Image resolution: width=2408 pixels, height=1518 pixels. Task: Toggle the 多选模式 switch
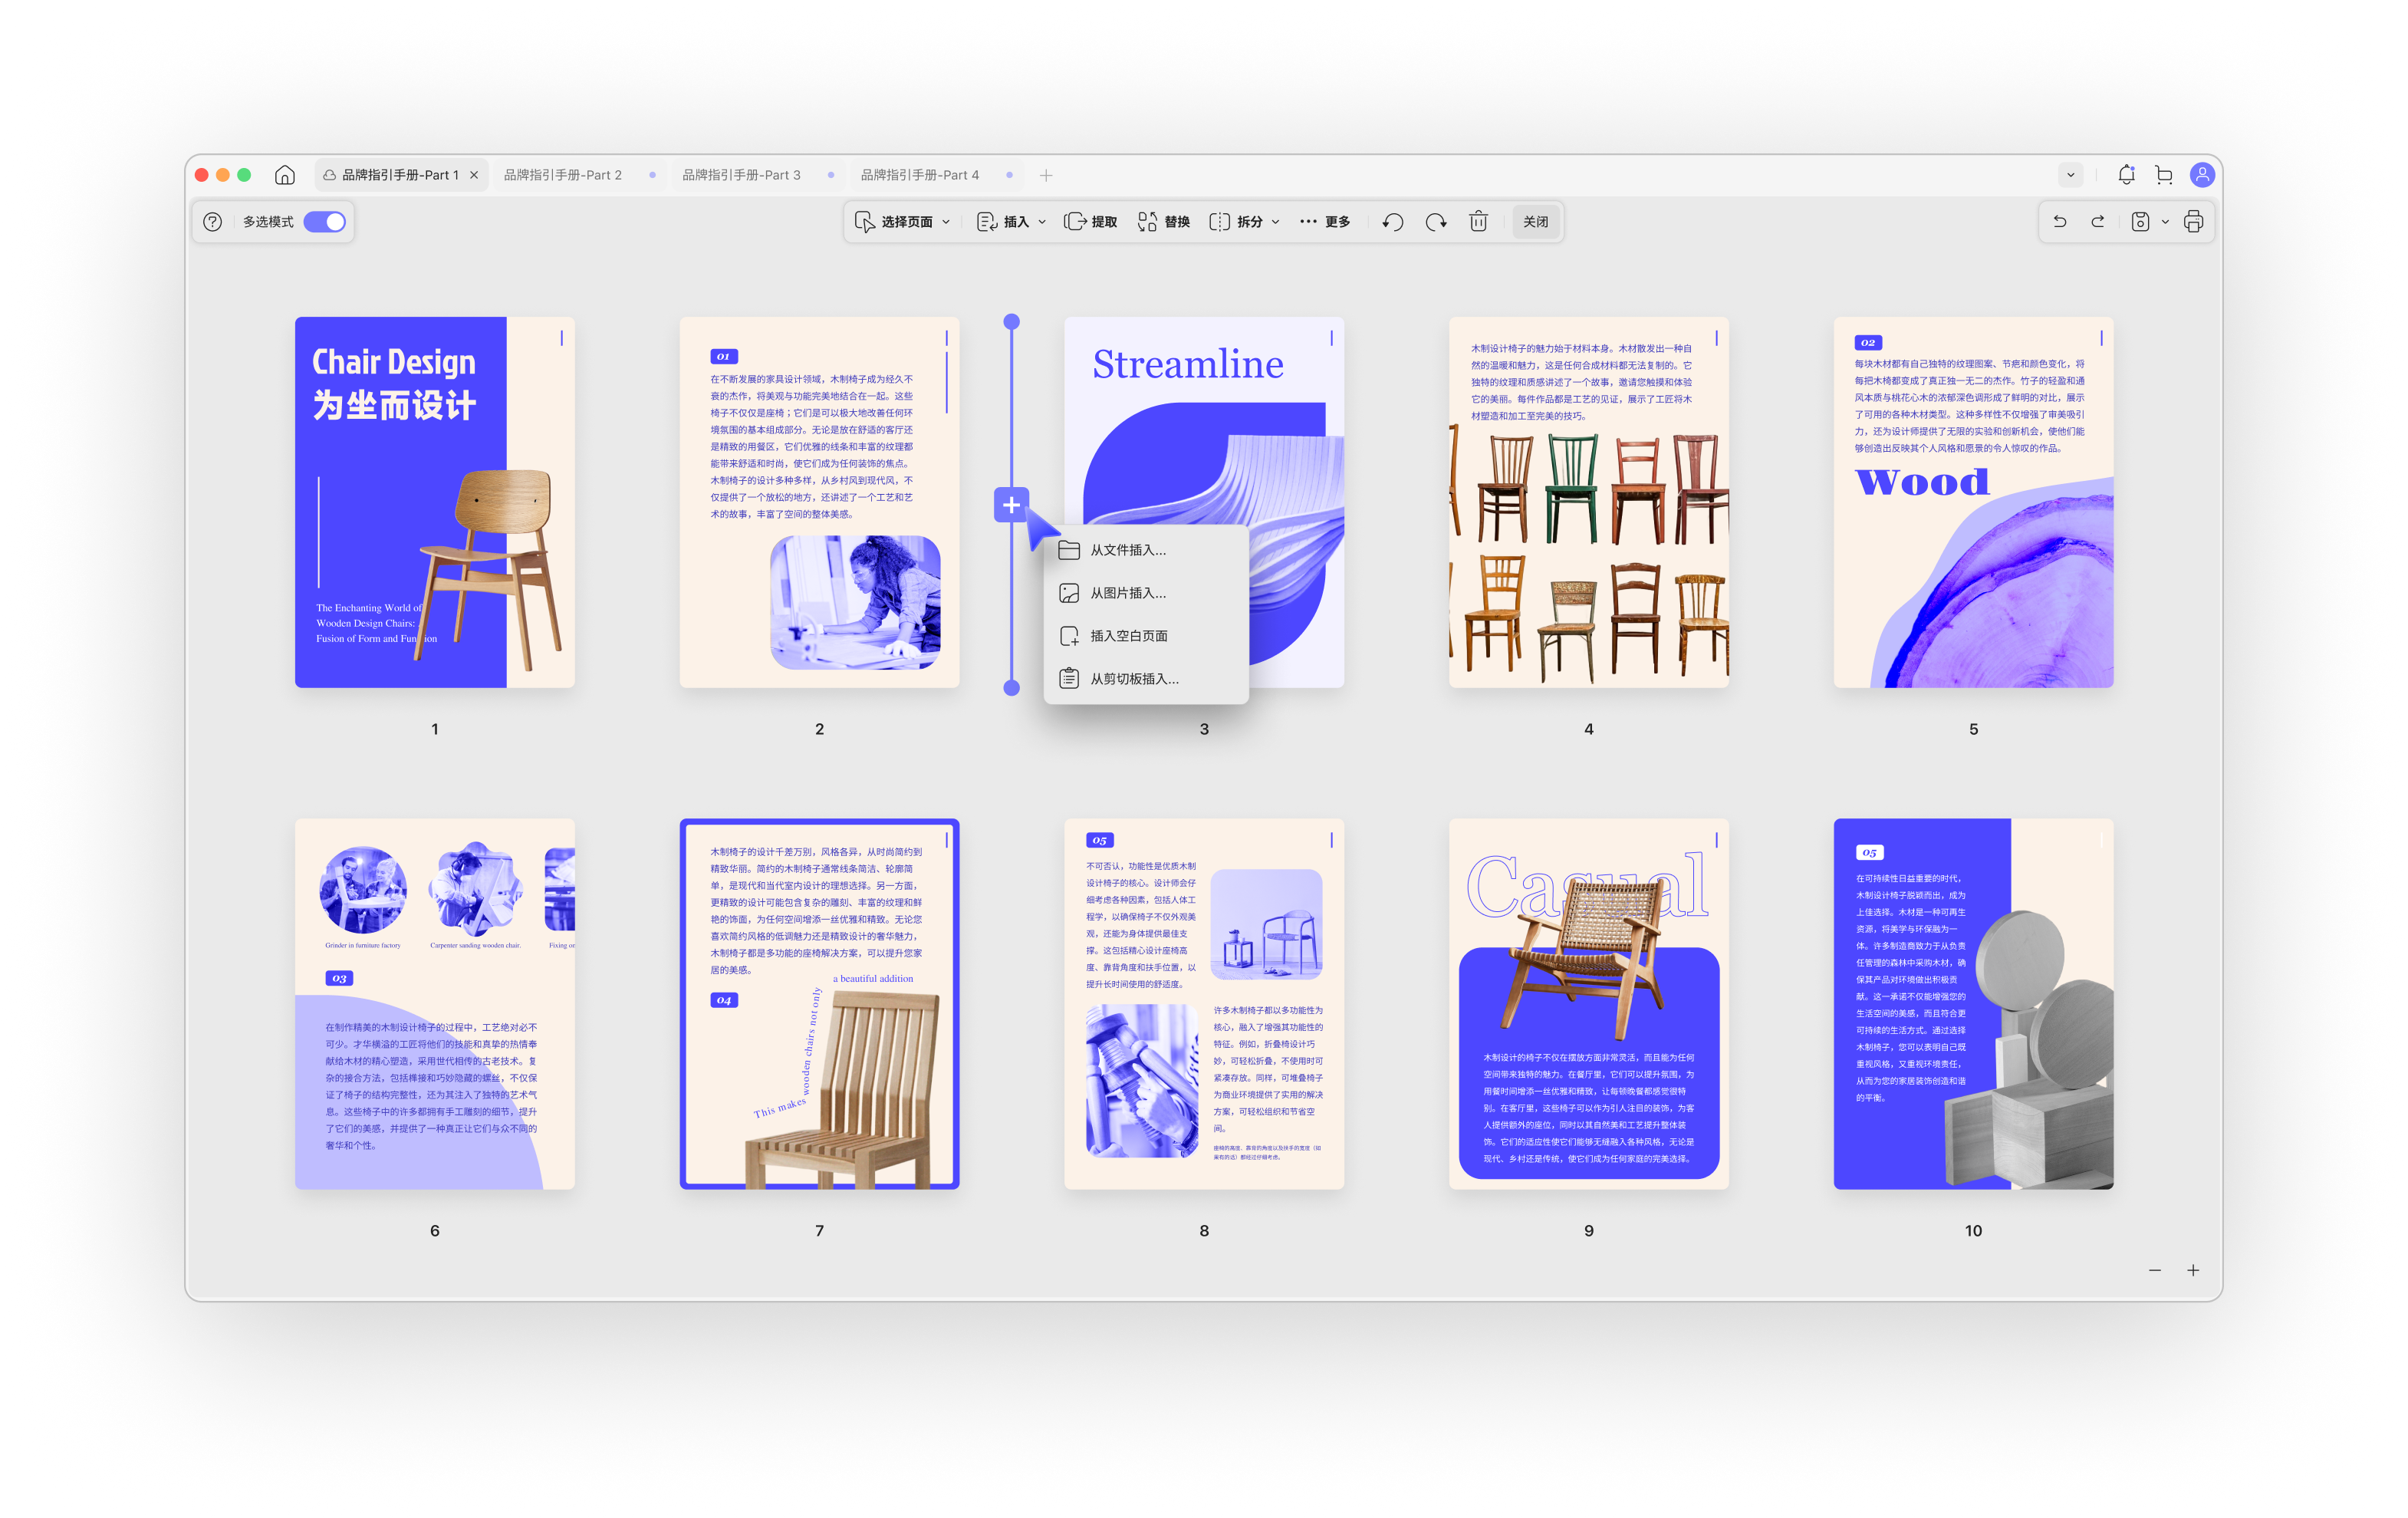[325, 222]
